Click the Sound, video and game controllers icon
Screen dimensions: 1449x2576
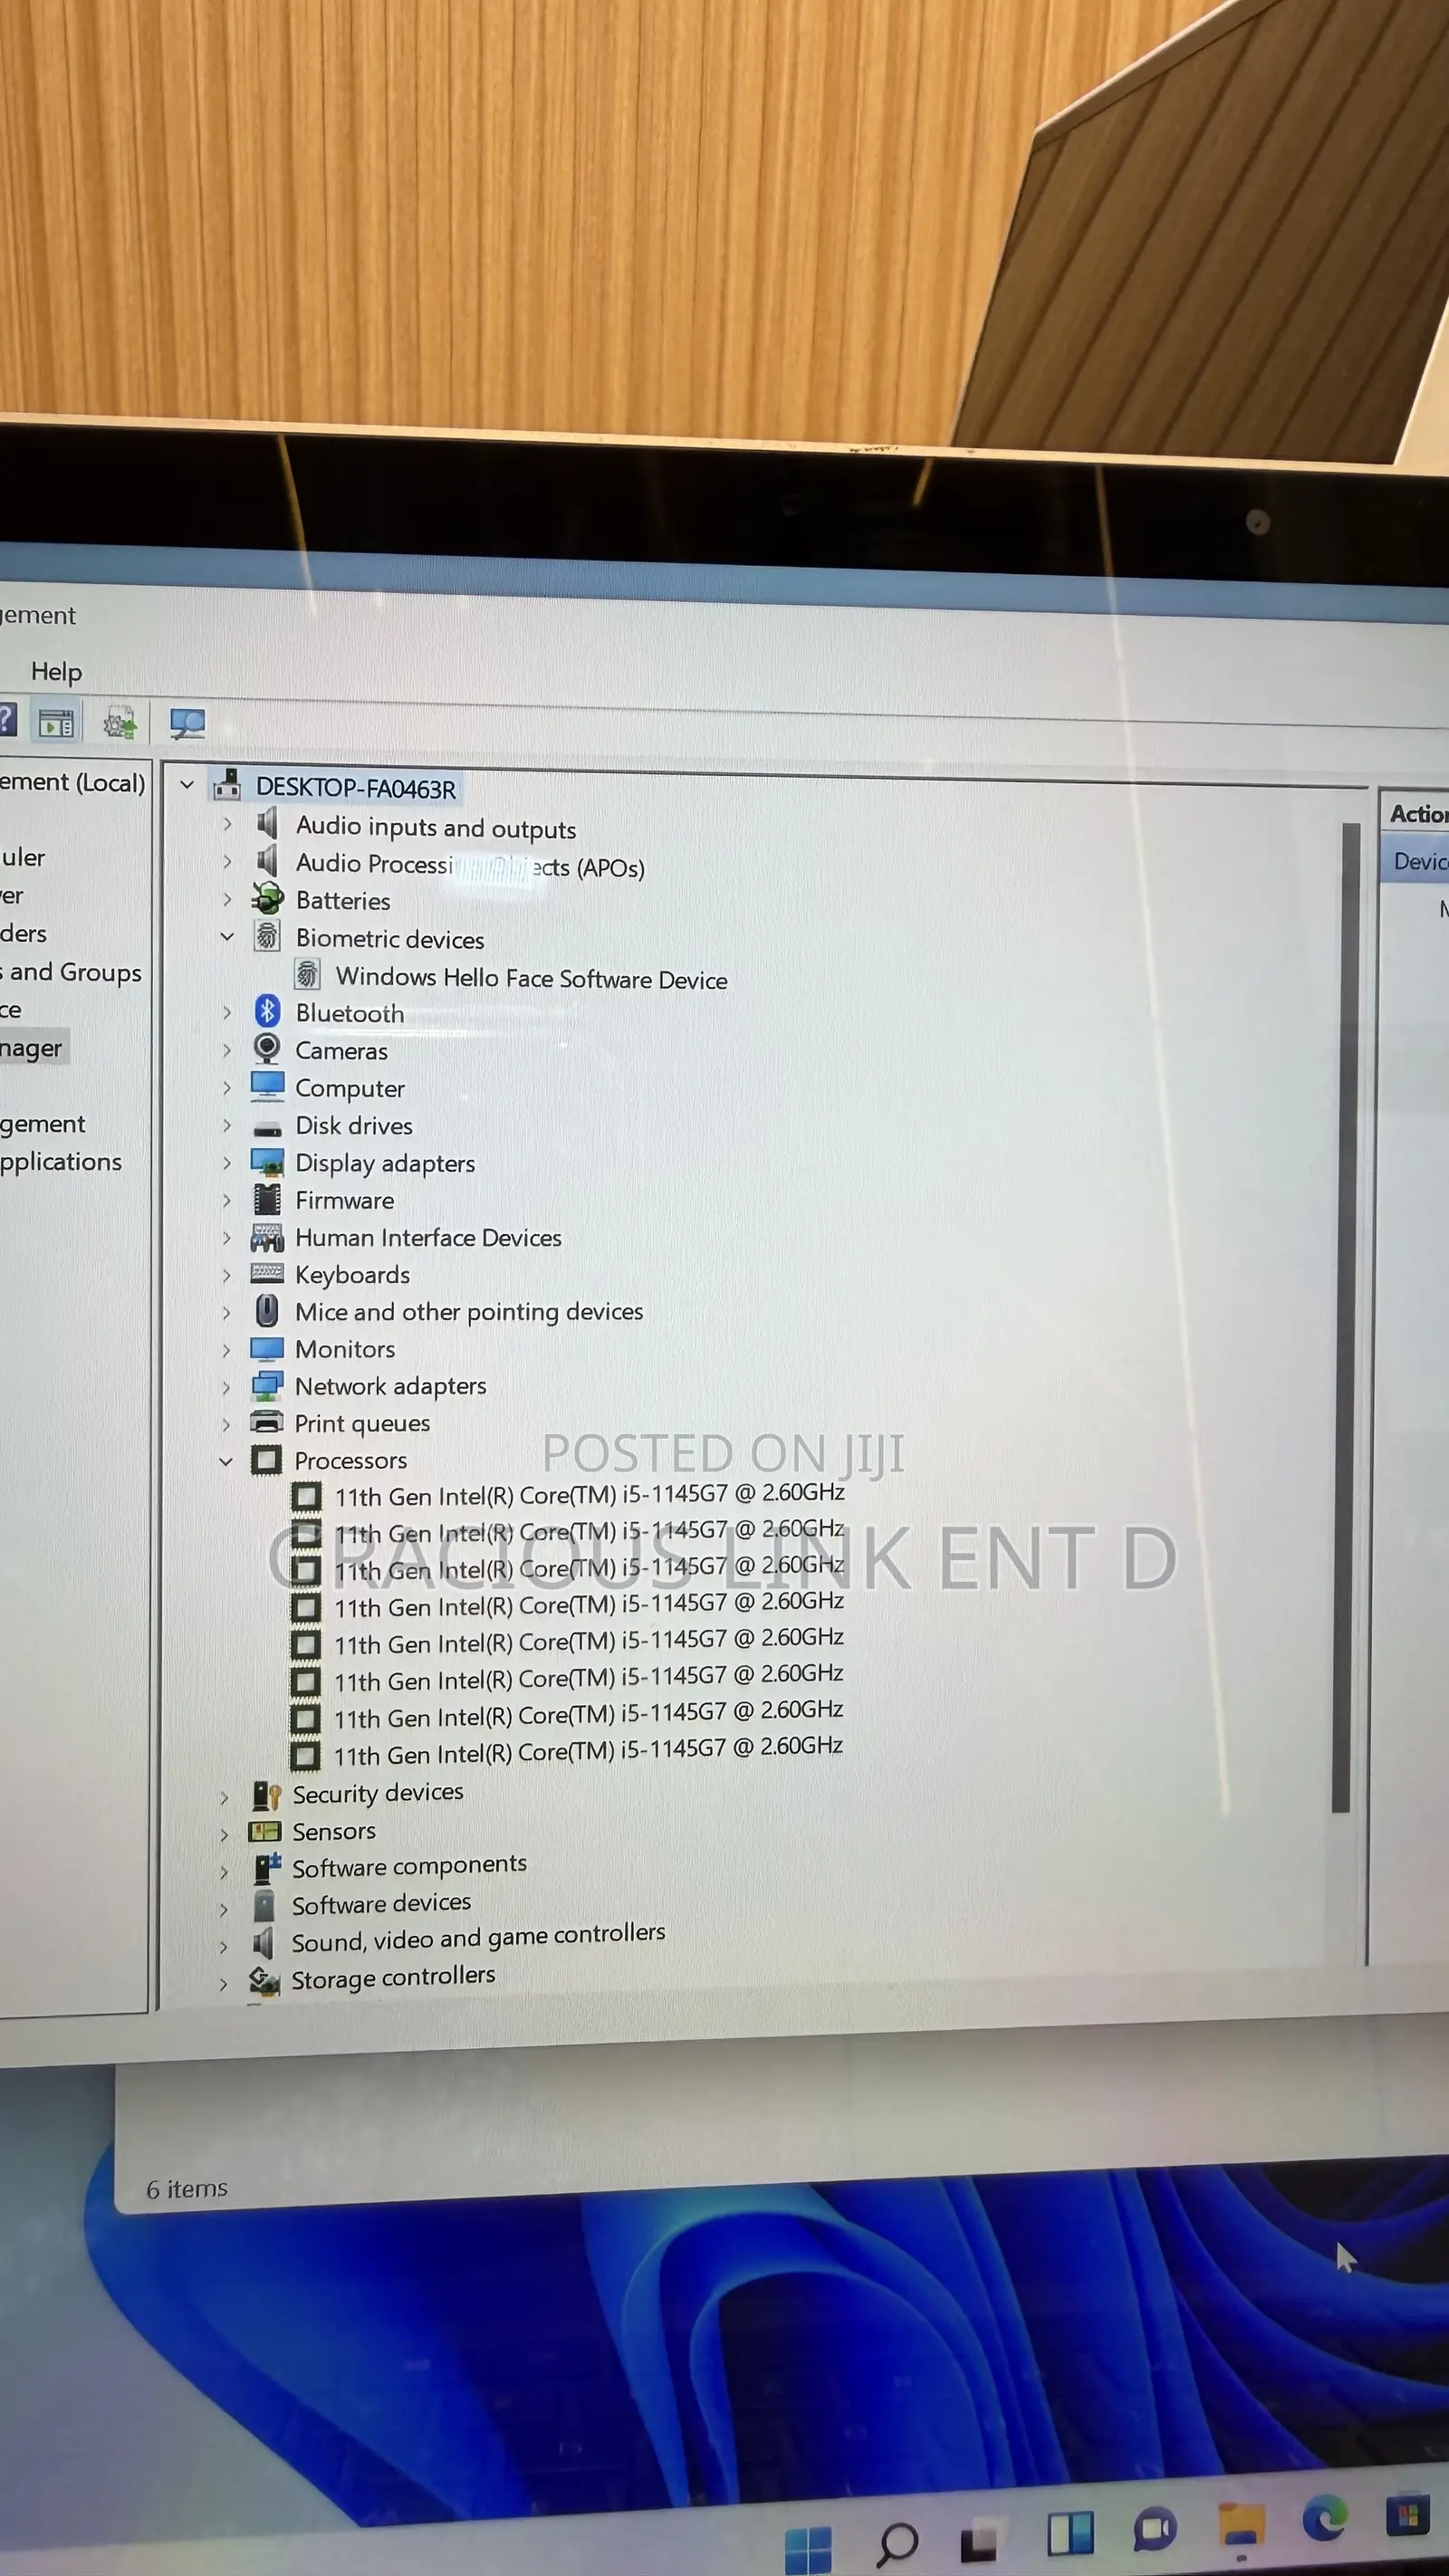coord(263,1944)
